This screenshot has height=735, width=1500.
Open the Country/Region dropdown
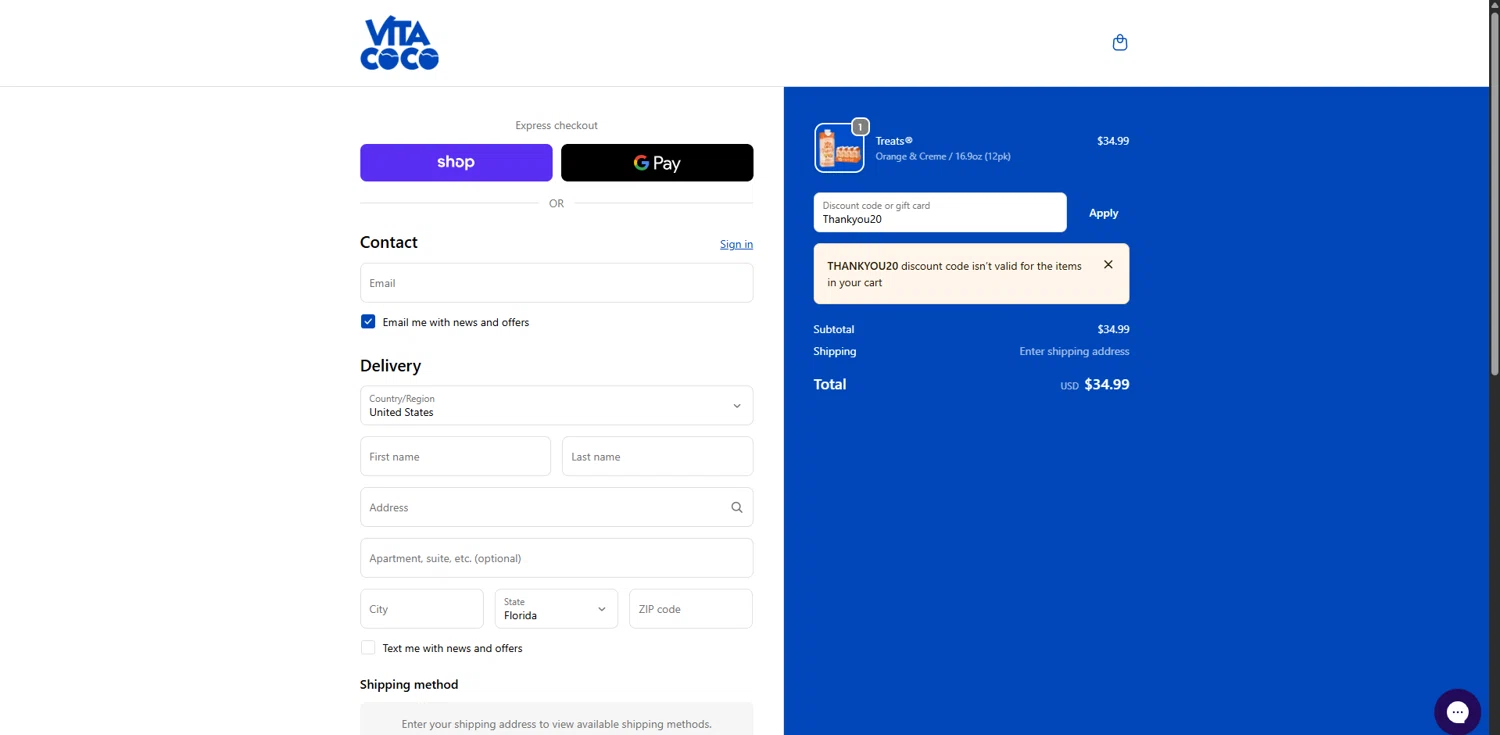coord(556,405)
